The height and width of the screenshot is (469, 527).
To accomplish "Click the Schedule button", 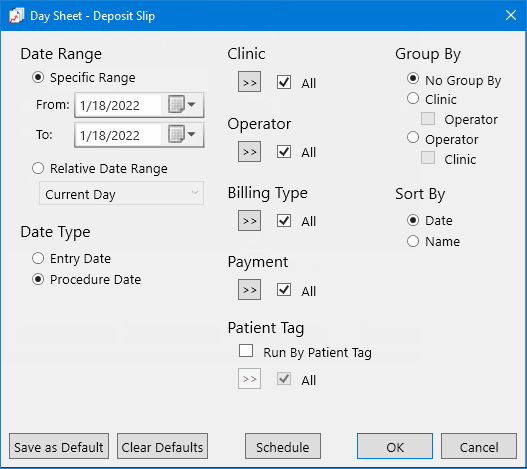I will click(x=283, y=446).
